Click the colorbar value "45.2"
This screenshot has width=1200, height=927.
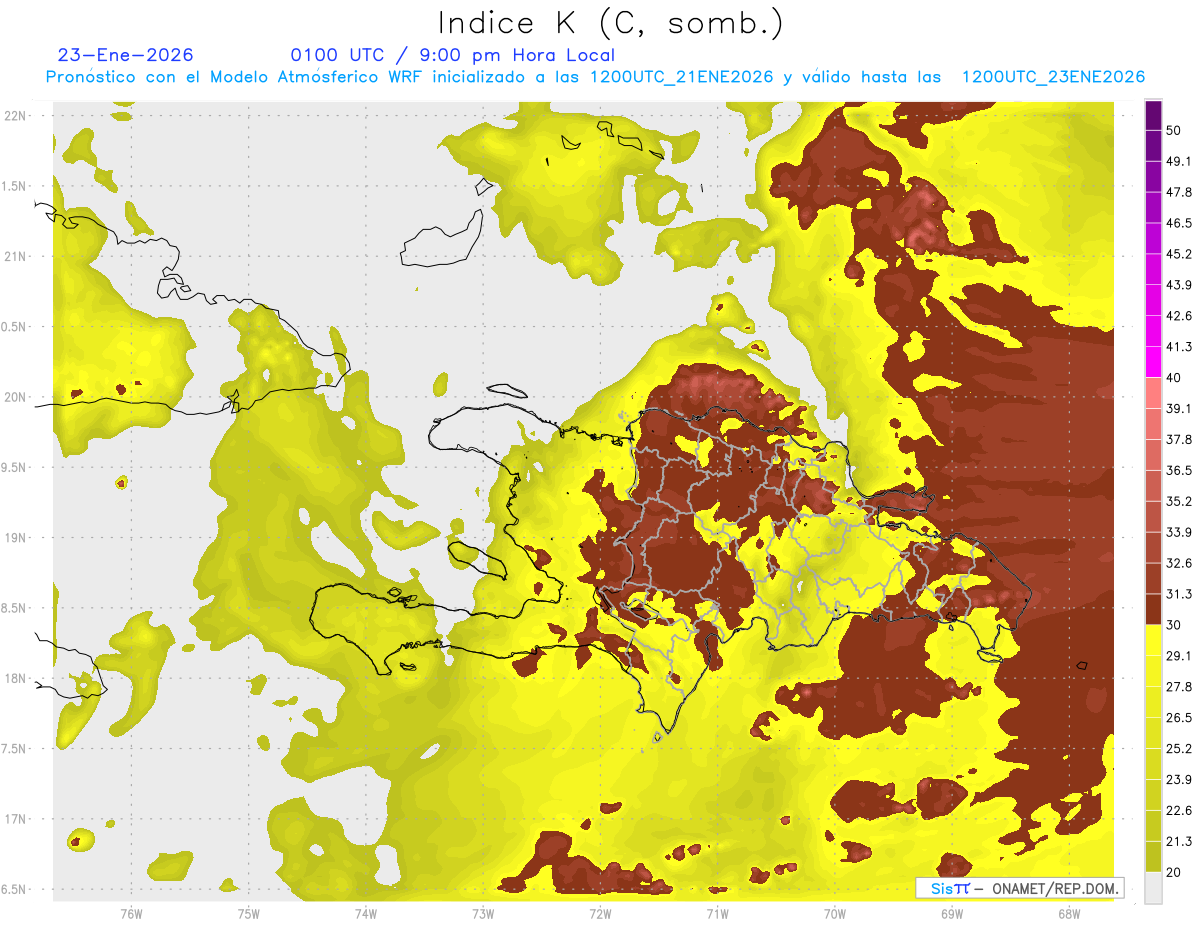tap(1179, 254)
